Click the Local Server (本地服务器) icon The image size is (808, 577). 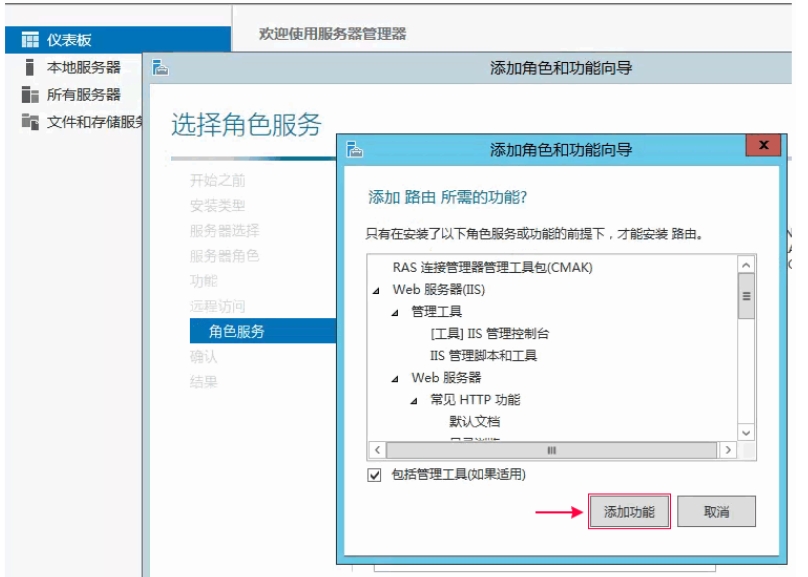tap(30, 67)
